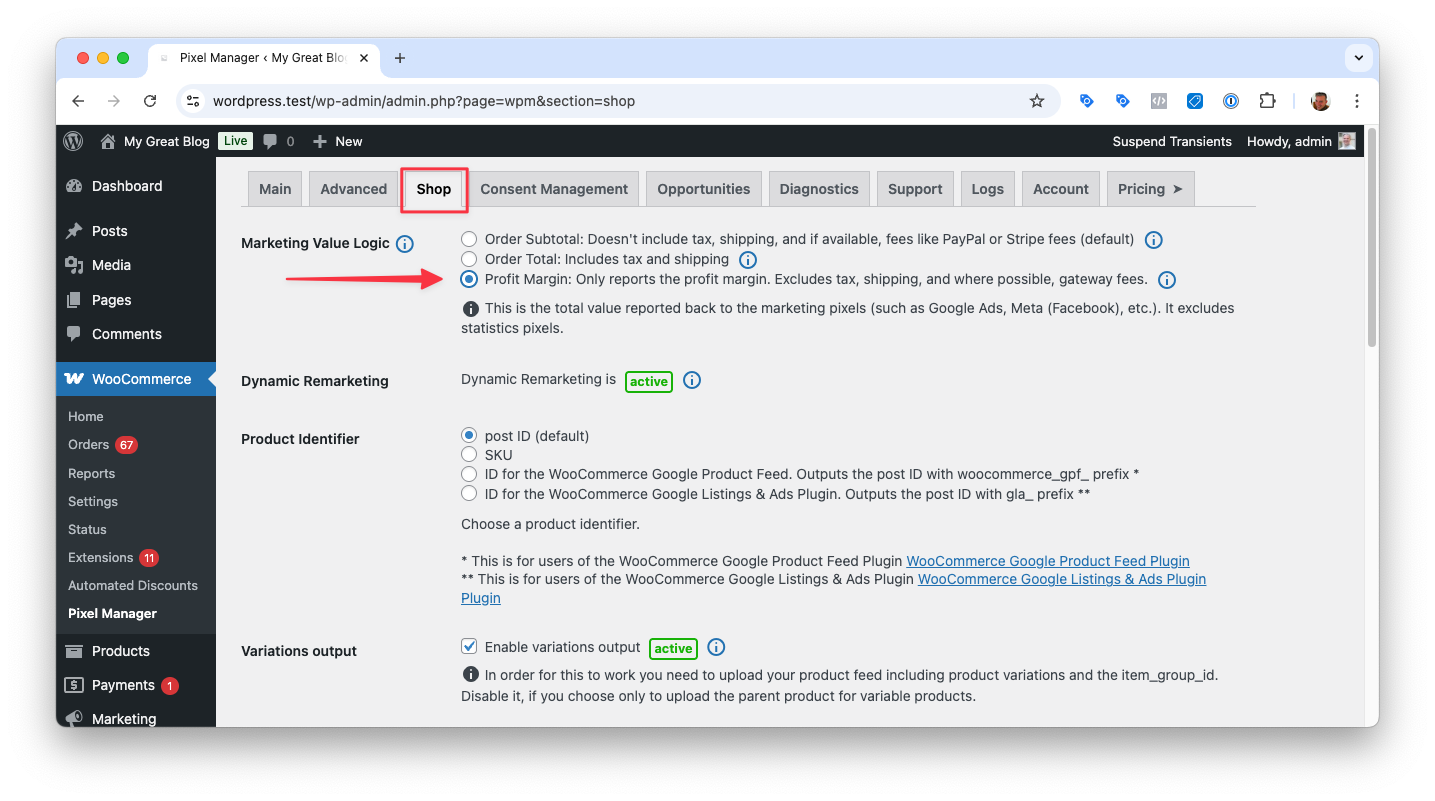Switch to the Account tab
1435x801 pixels.
(x=1061, y=189)
